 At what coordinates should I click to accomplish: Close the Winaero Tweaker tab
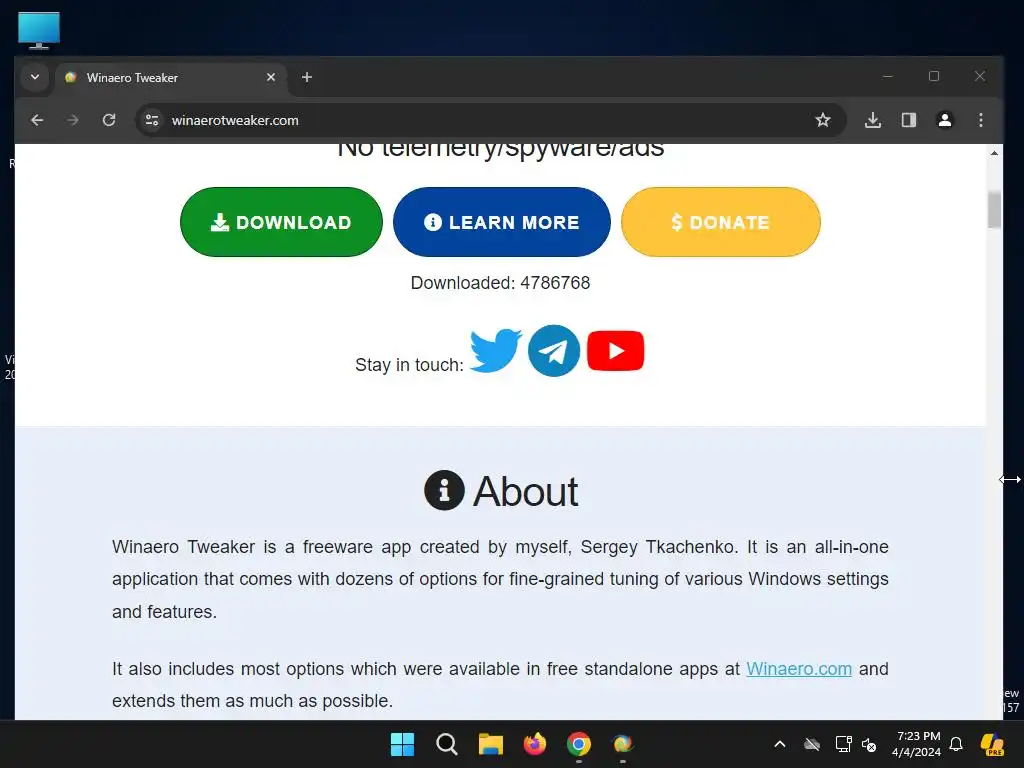271,77
